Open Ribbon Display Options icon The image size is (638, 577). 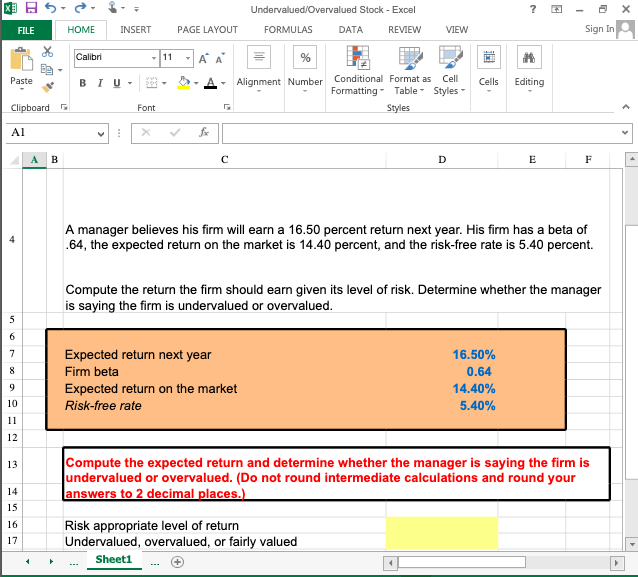point(556,9)
